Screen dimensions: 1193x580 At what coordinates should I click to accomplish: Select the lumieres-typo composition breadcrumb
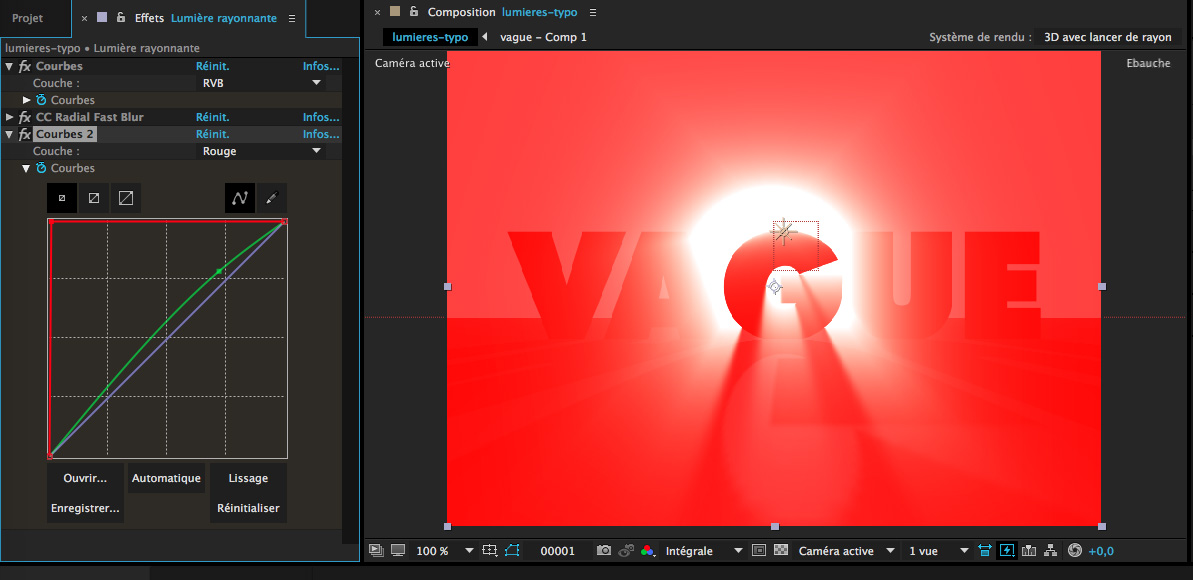click(431, 37)
